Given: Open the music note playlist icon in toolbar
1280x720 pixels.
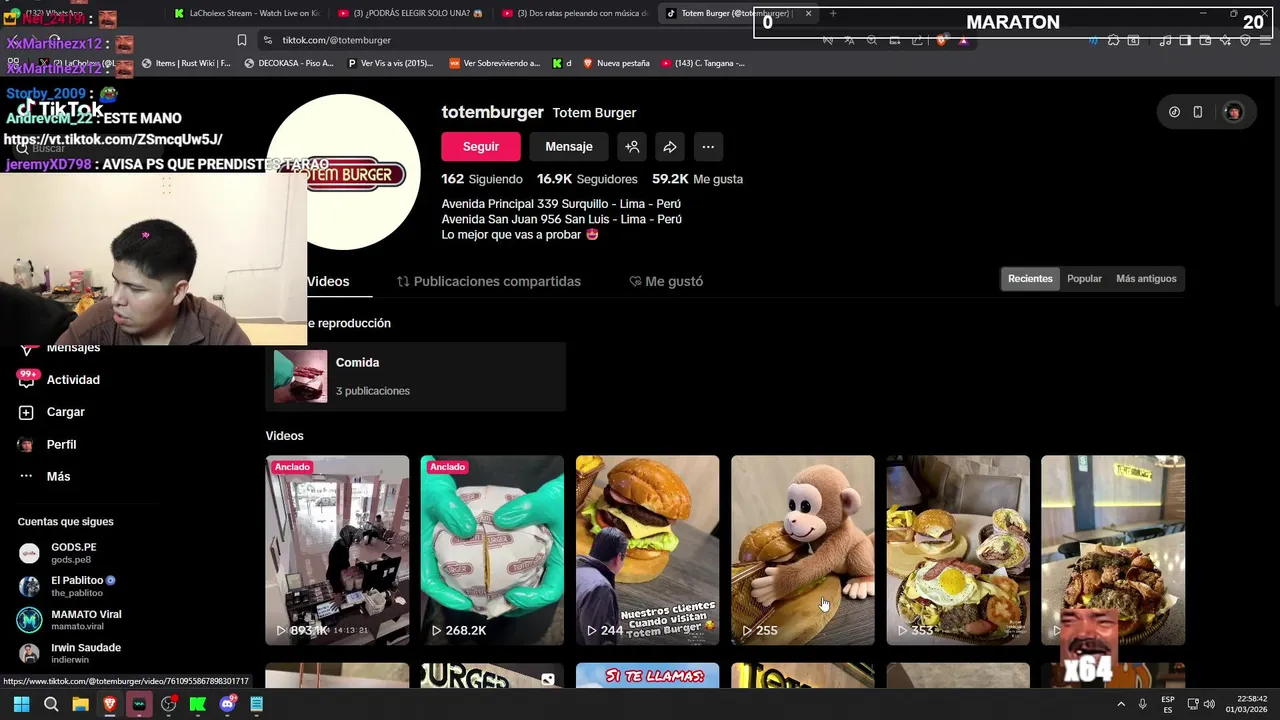Looking at the screenshot, I should (x=1165, y=40).
